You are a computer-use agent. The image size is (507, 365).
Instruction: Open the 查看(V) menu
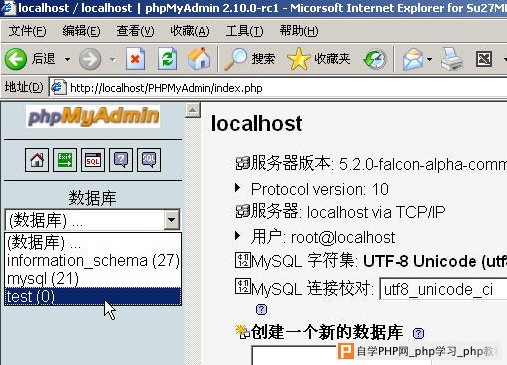(135, 31)
